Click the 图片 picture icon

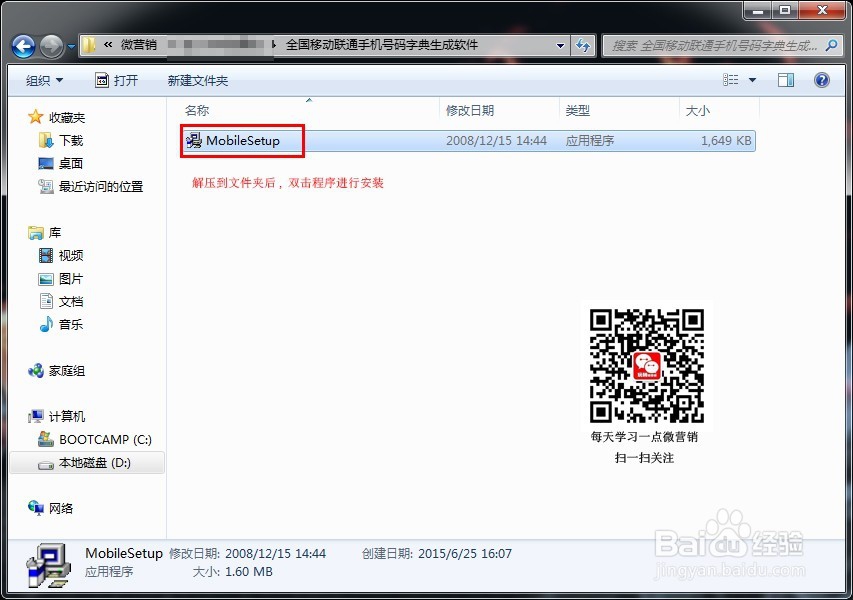[x=46, y=279]
